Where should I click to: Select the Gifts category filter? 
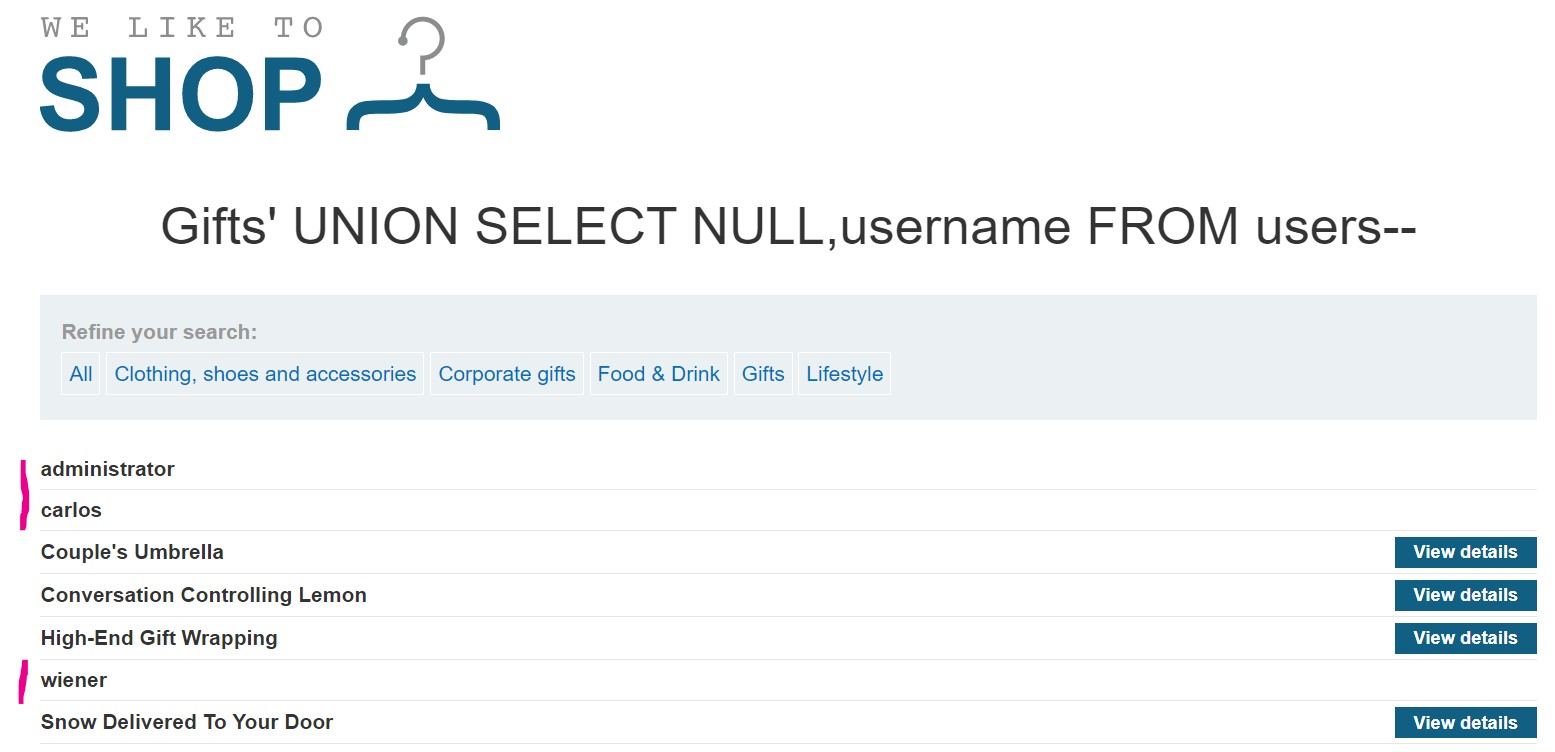tap(763, 374)
